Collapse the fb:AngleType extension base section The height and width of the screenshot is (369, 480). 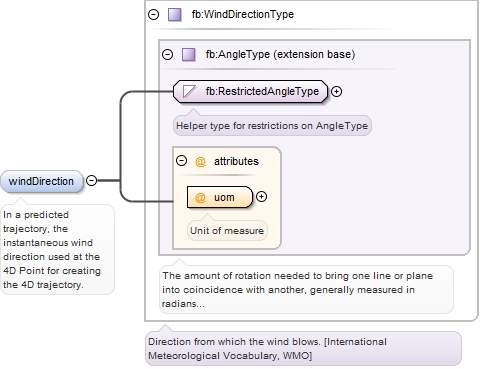[x=167, y=54]
